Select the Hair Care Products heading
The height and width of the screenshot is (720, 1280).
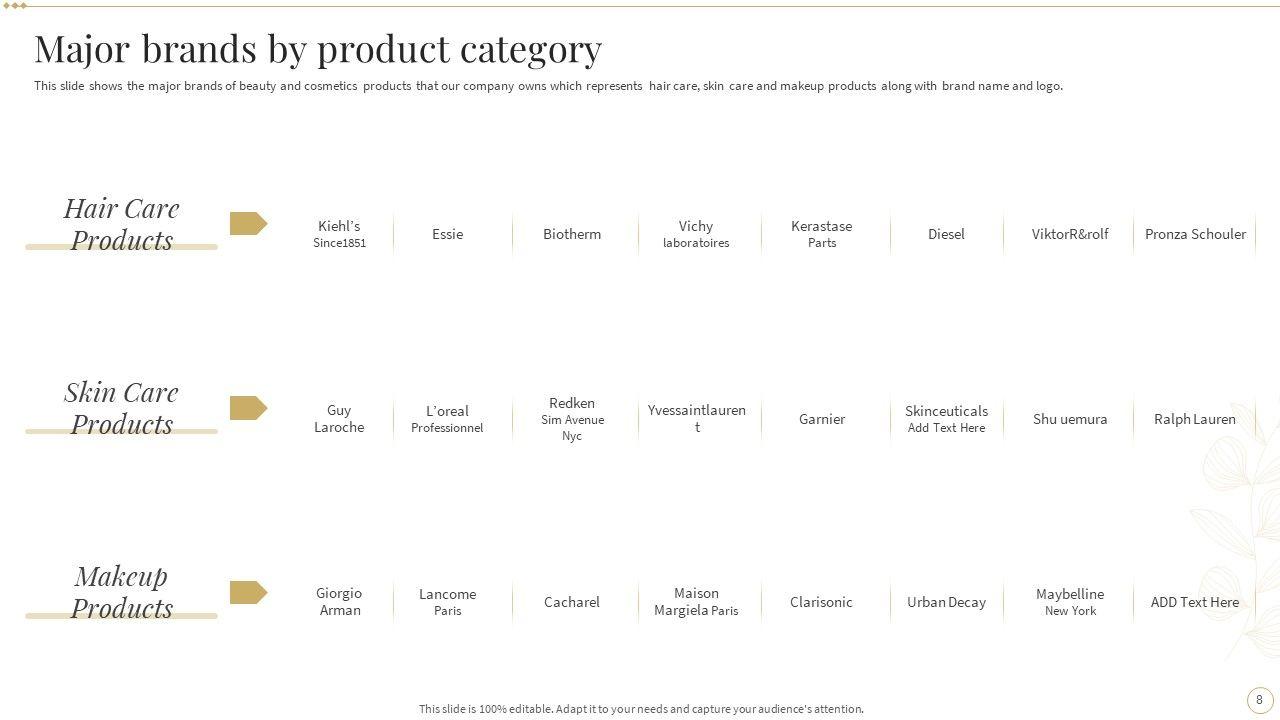coord(122,224)
